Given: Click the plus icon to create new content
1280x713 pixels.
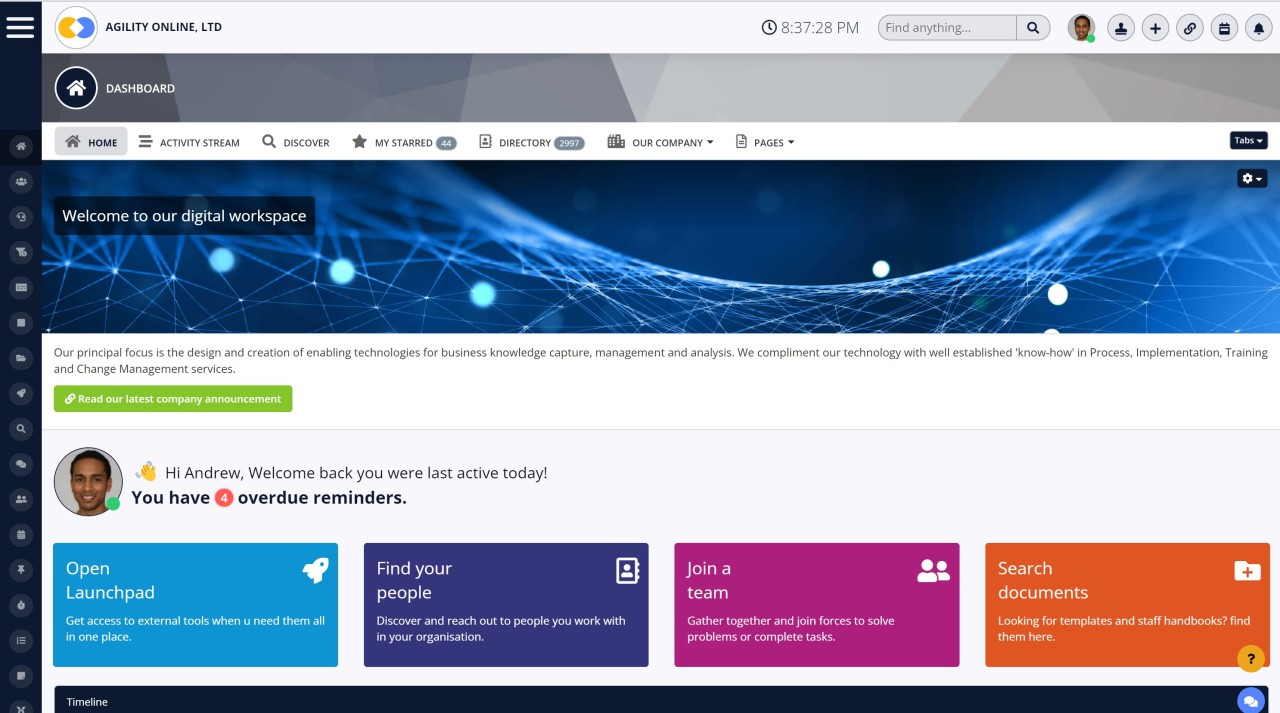Looking at the screenshot, I should point(1155,27).
